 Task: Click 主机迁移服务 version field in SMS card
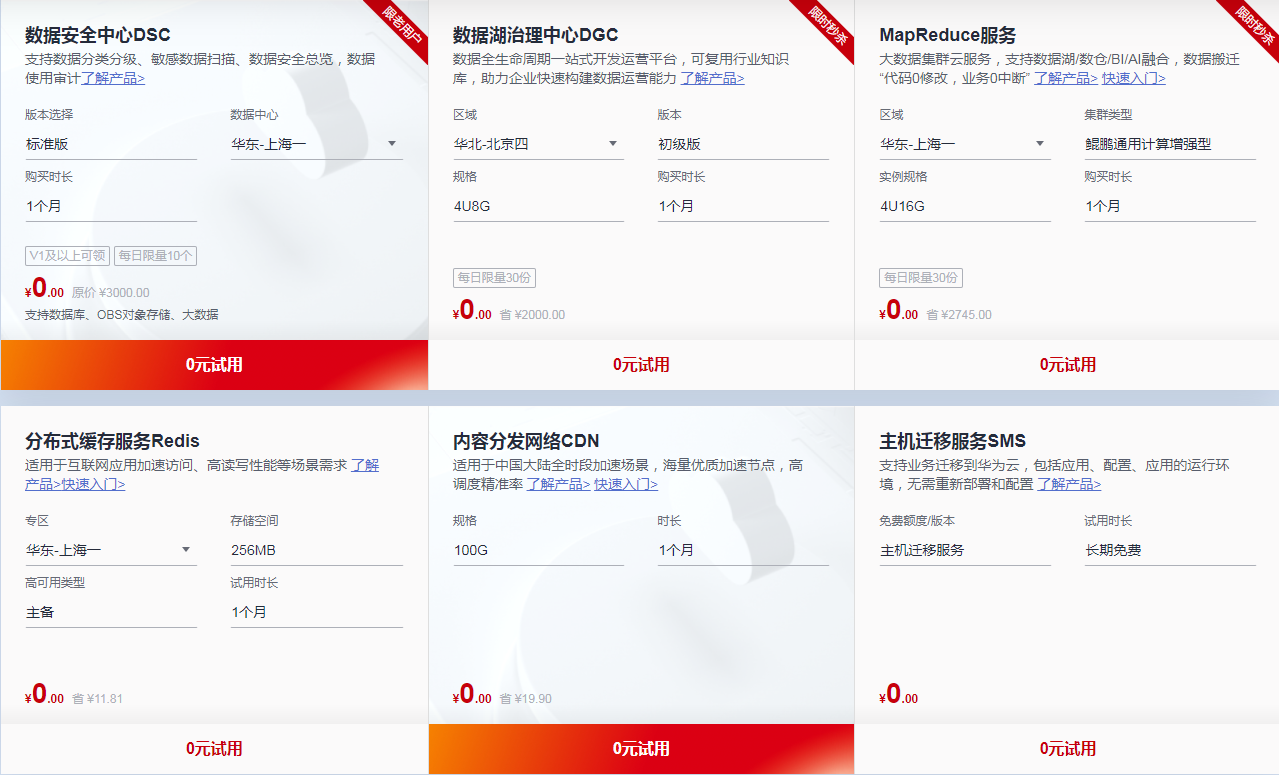click(965, 550)
